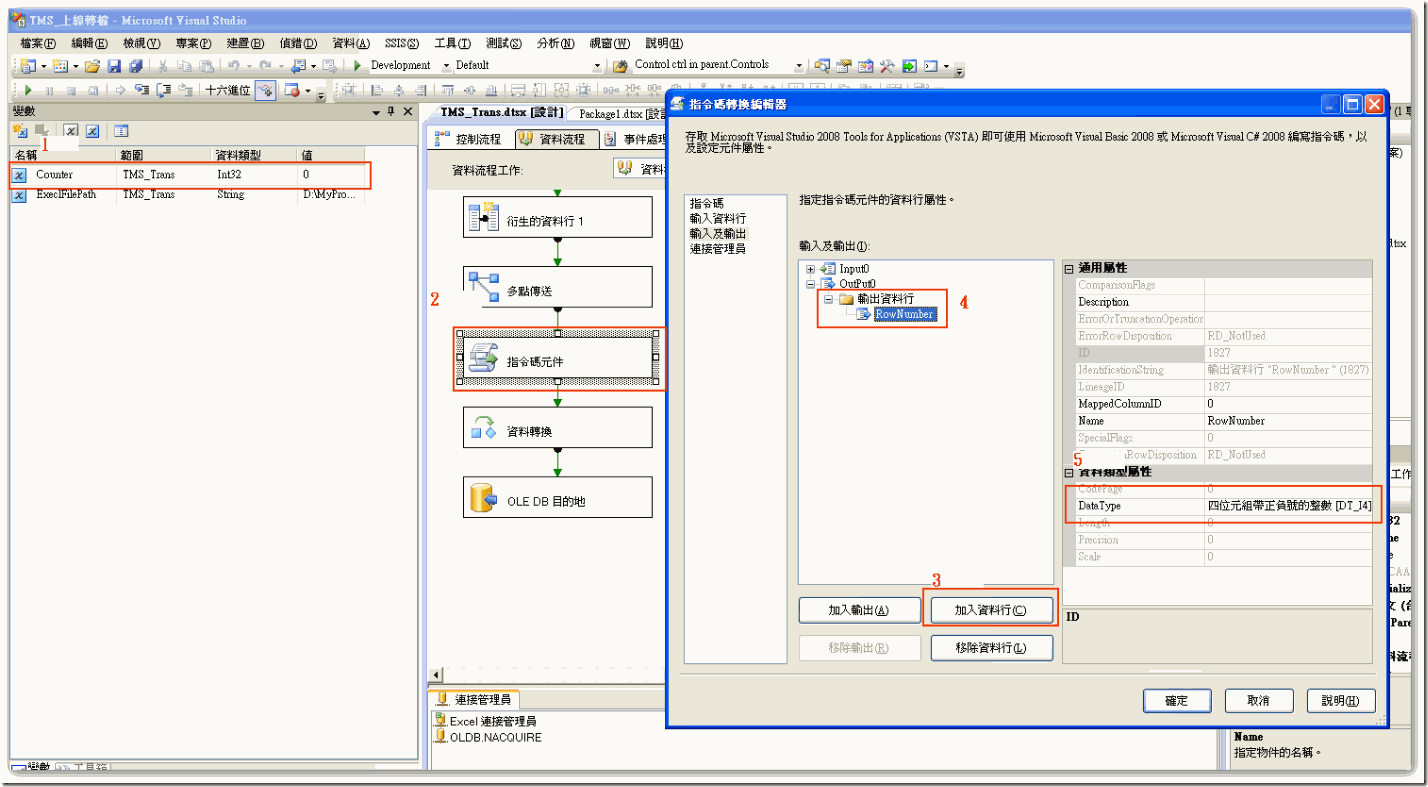Click the 取消 cancel button
Image resolution: width=1428 pixels, height=787 pixels.
pos(1259,701)
